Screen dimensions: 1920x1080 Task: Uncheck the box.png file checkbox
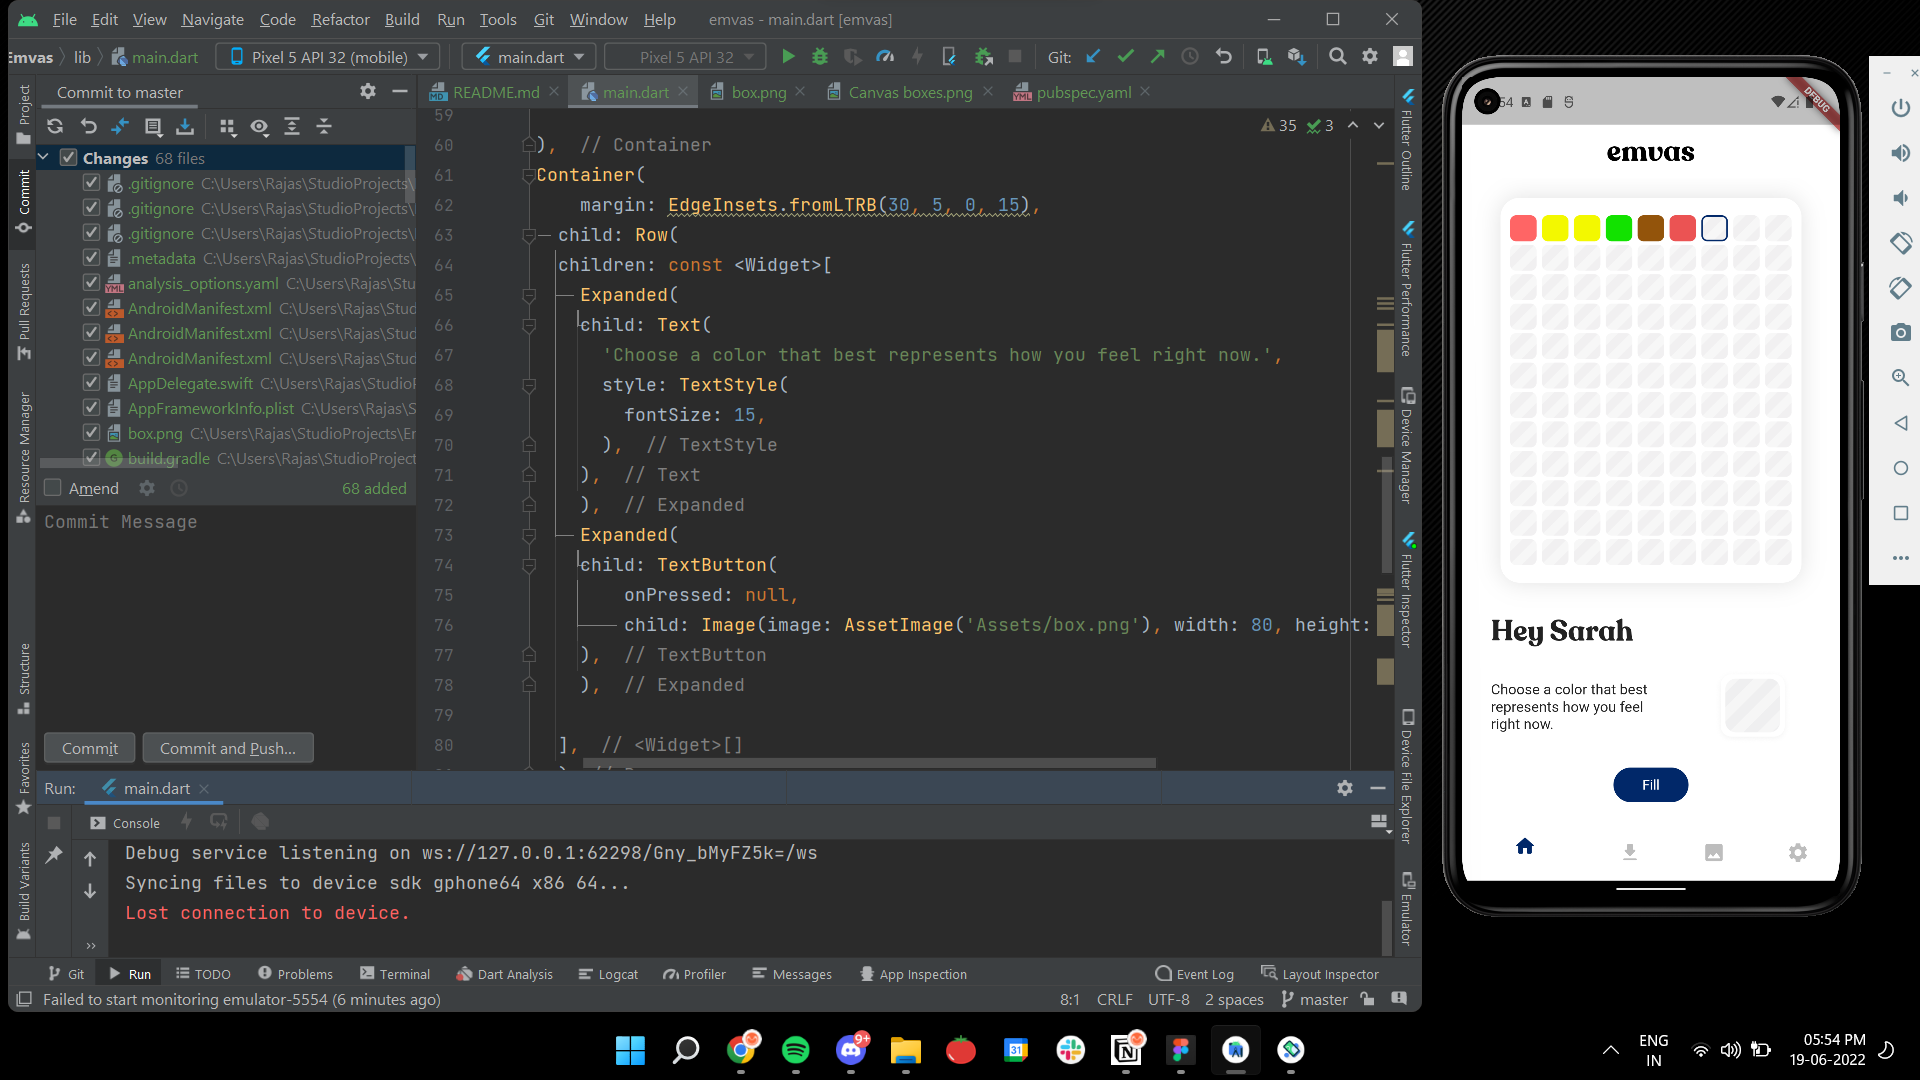(x=91, y=433)
